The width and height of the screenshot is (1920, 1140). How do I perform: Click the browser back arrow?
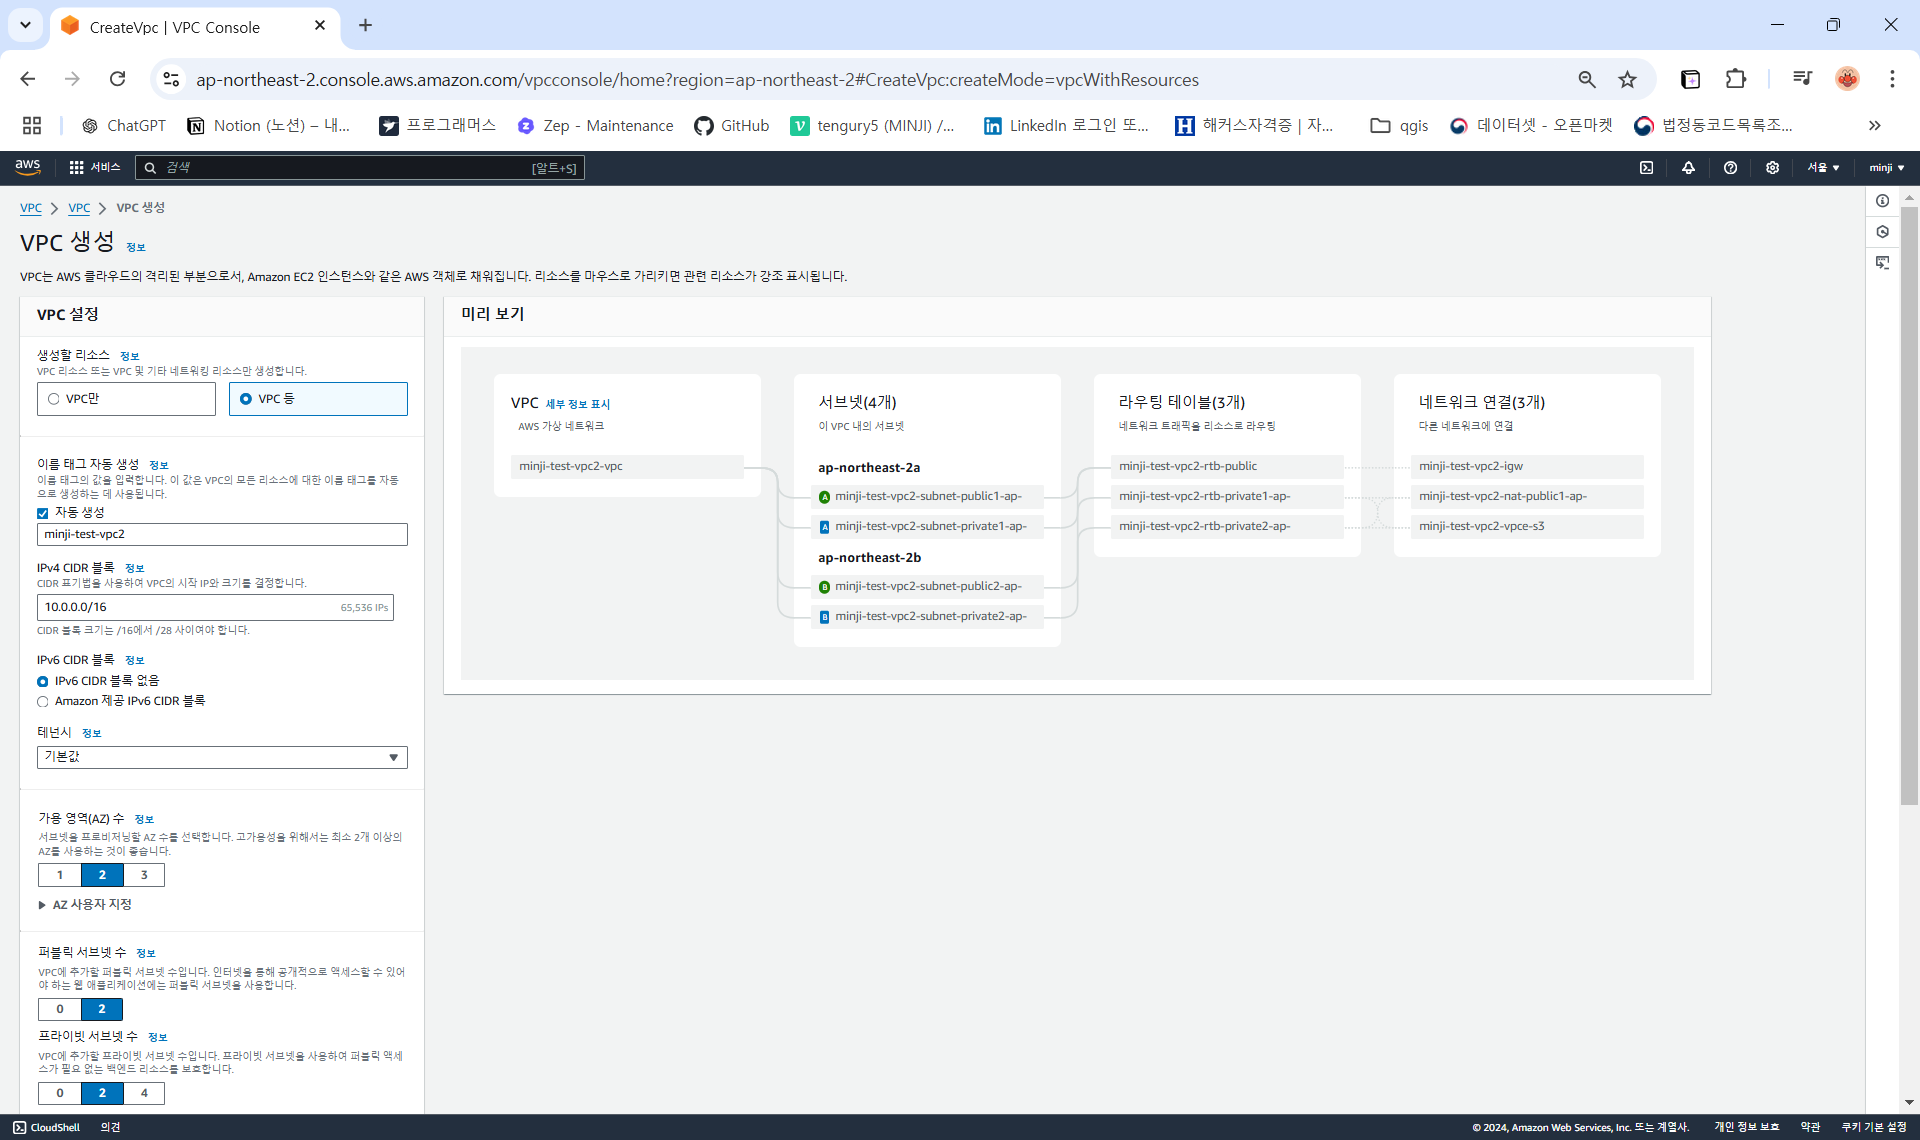click(x=28, y=79)
